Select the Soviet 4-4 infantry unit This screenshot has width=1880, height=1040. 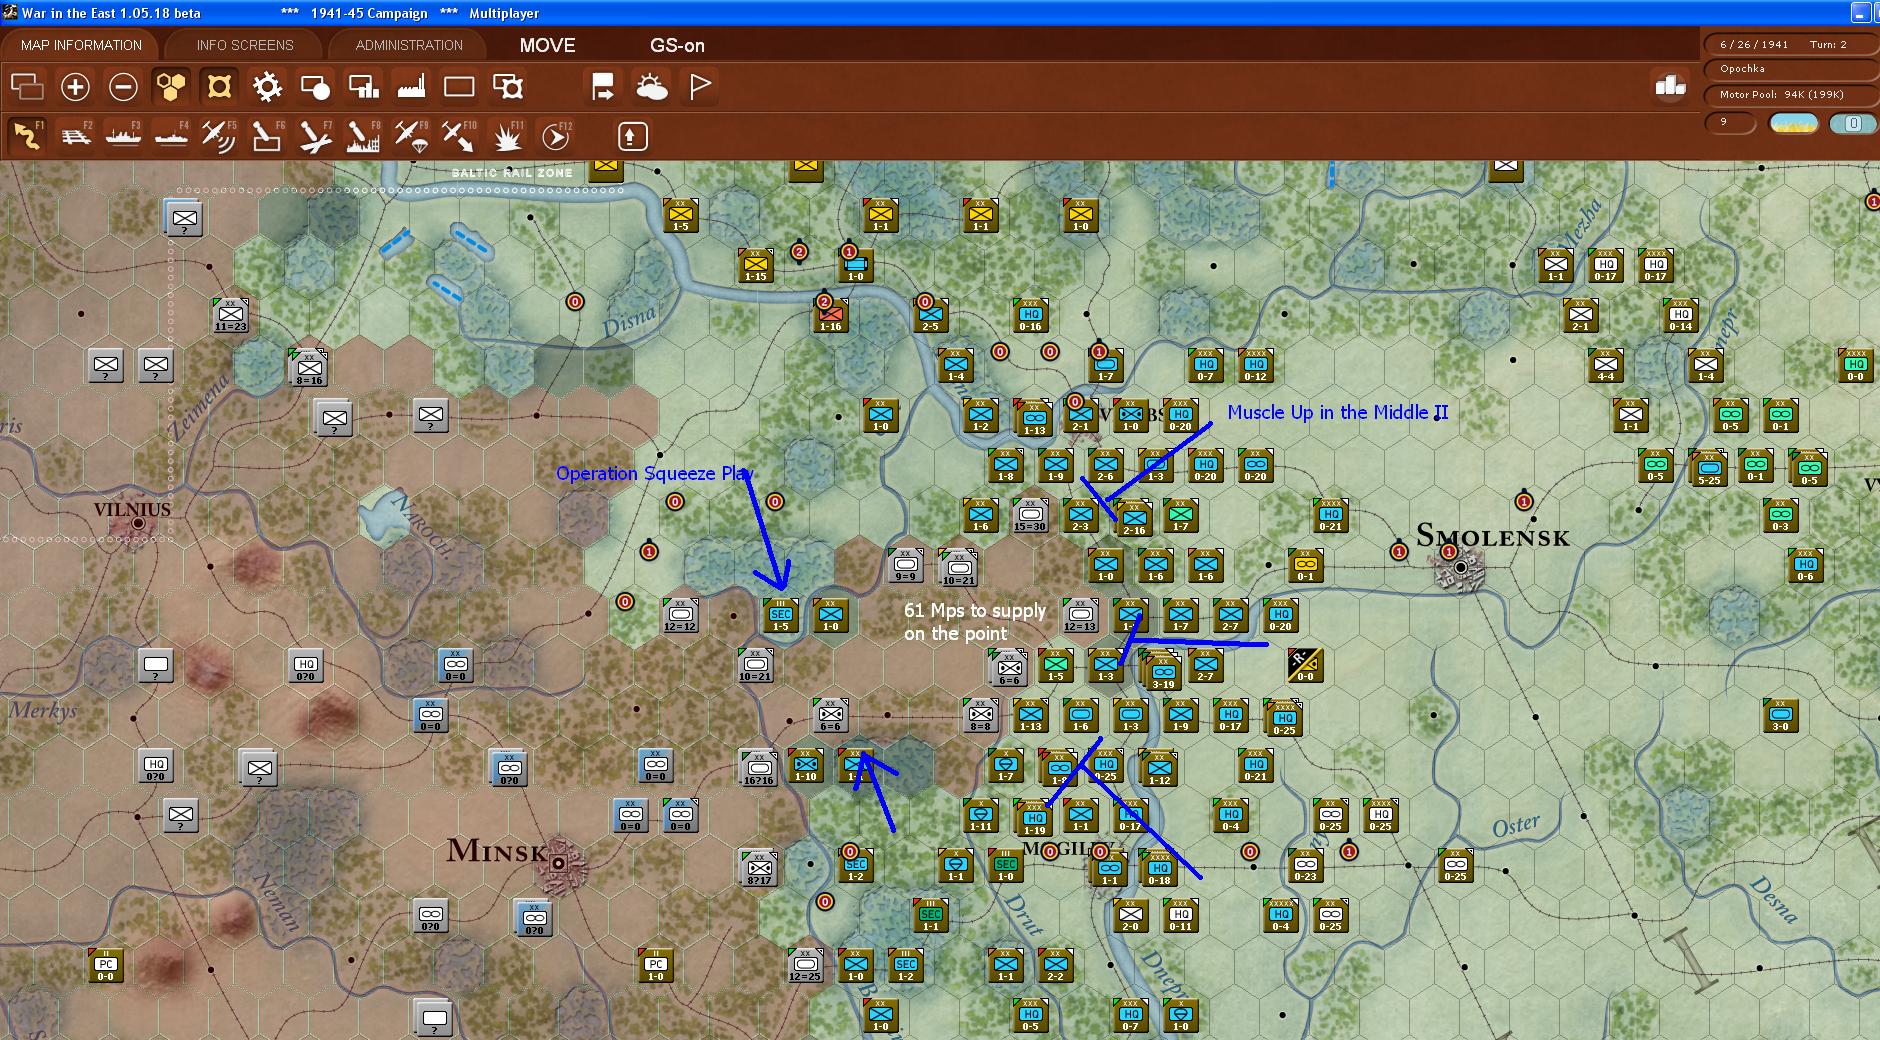1605,365
